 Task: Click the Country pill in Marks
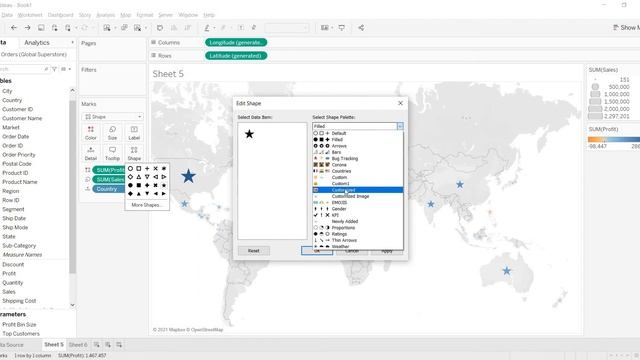(109, 189)
